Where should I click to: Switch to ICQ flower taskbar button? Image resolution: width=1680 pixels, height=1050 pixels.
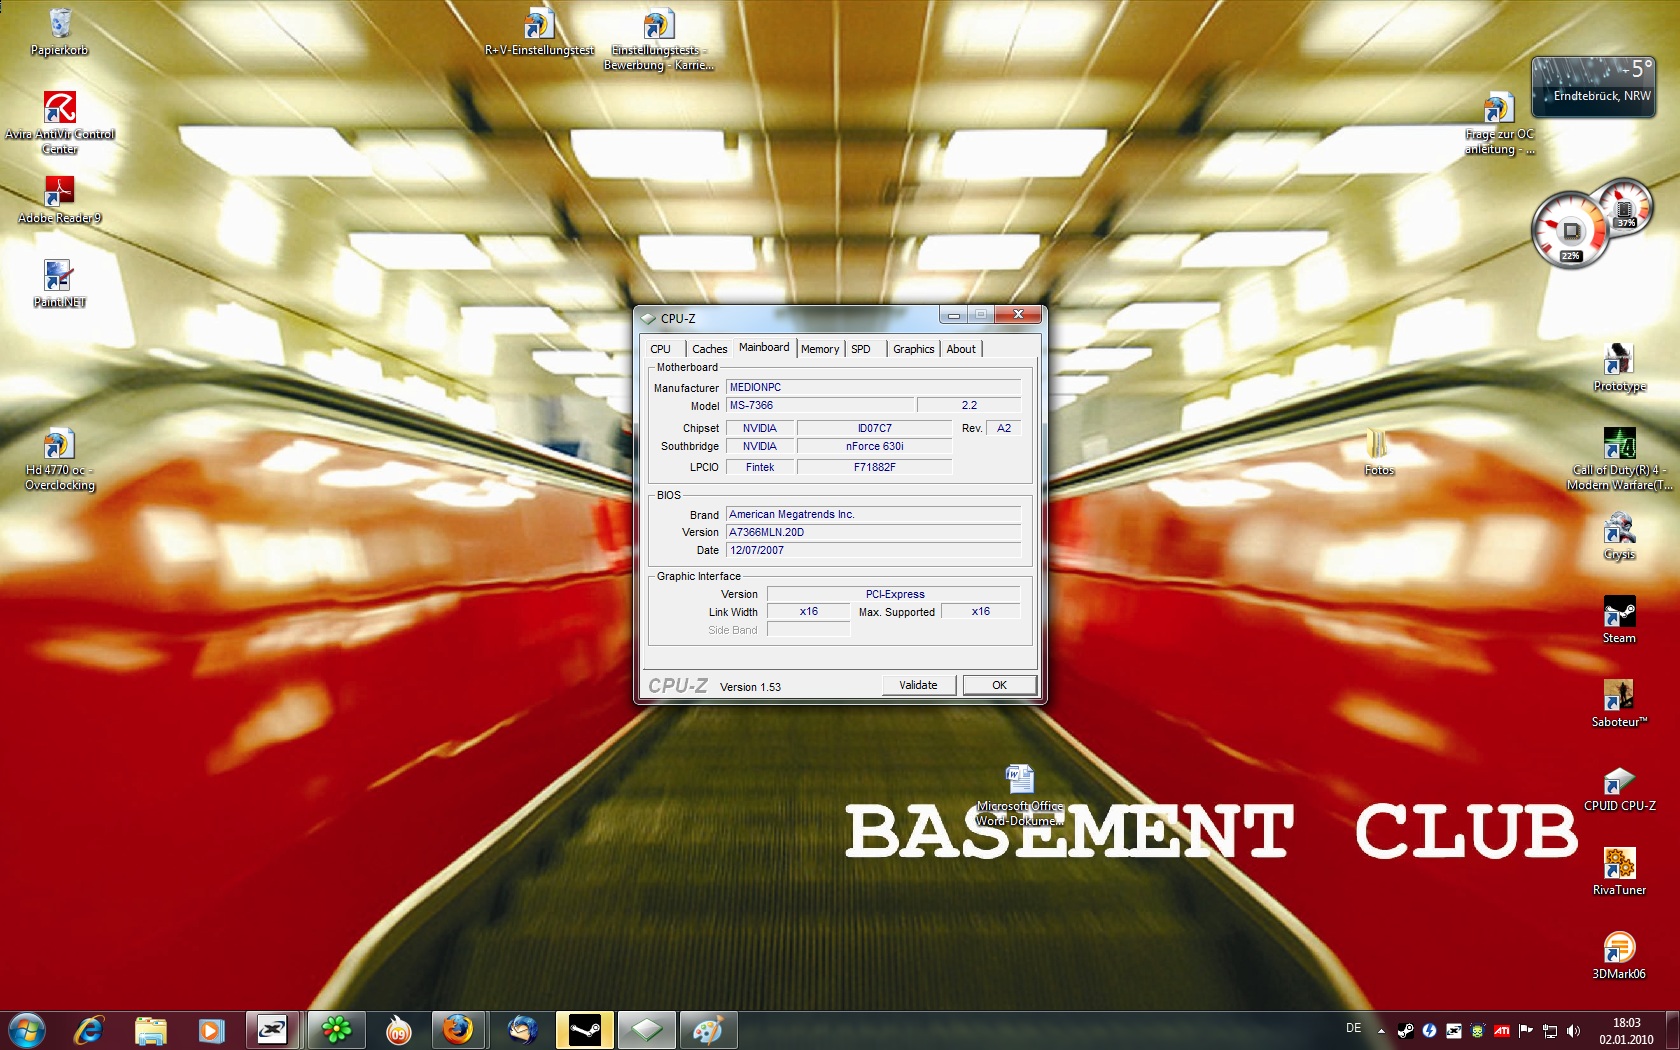337,1030
